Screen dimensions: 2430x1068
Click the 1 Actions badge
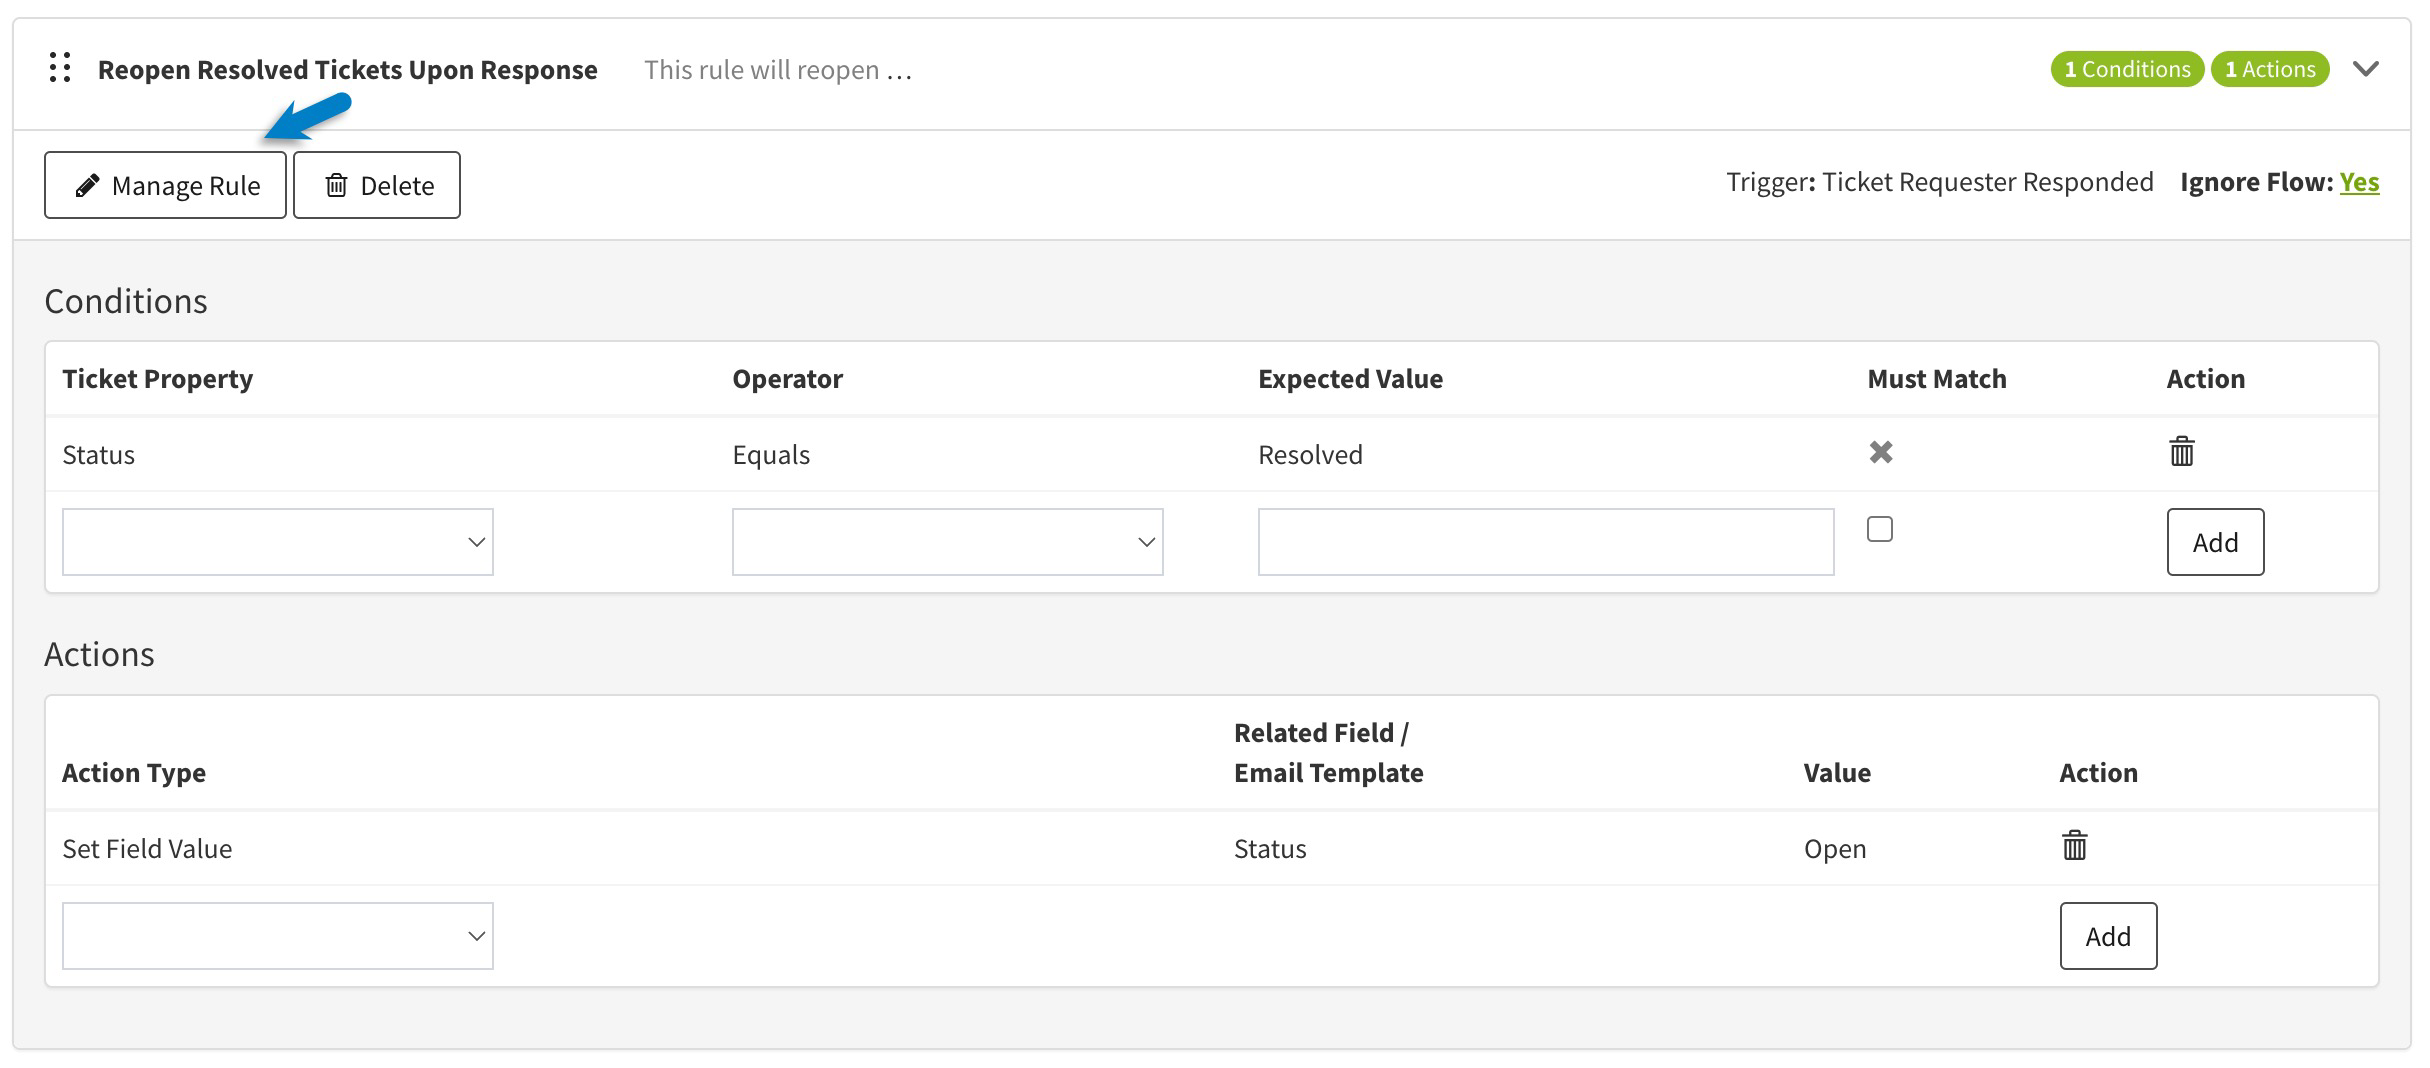coord(2269,69)
